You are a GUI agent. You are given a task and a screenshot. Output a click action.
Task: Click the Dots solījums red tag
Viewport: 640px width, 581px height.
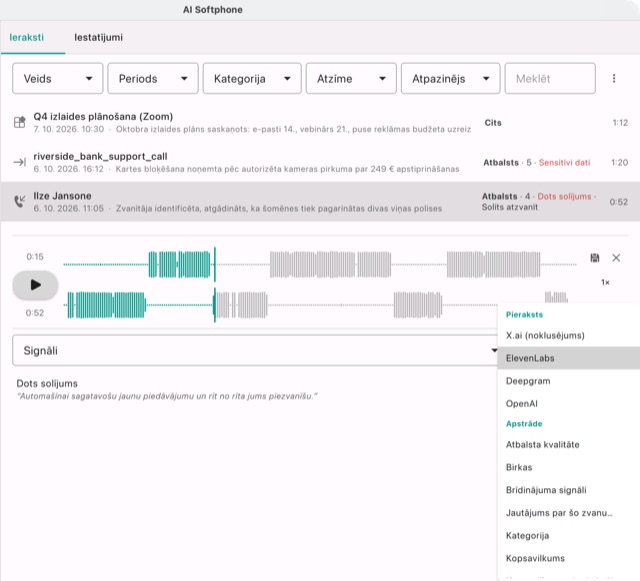point(564,196)
